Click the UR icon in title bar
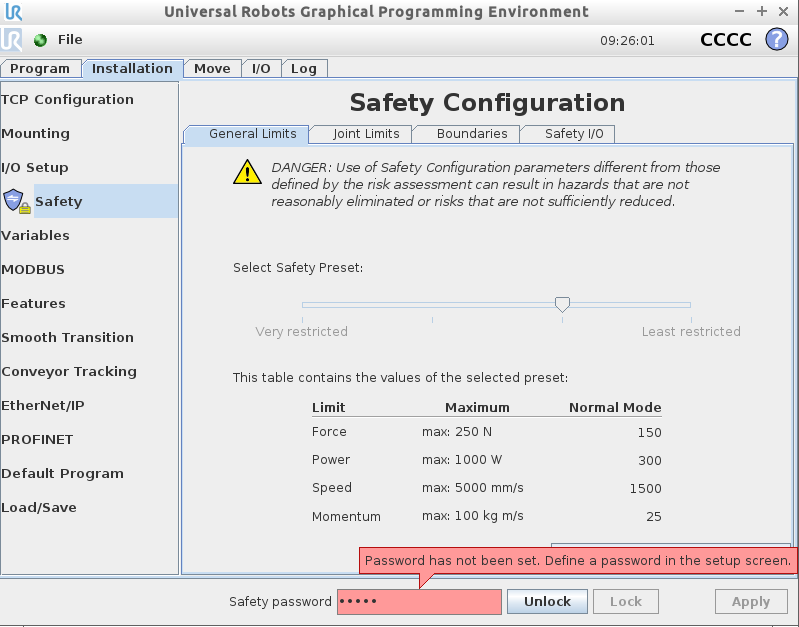 tap(13, 11)
